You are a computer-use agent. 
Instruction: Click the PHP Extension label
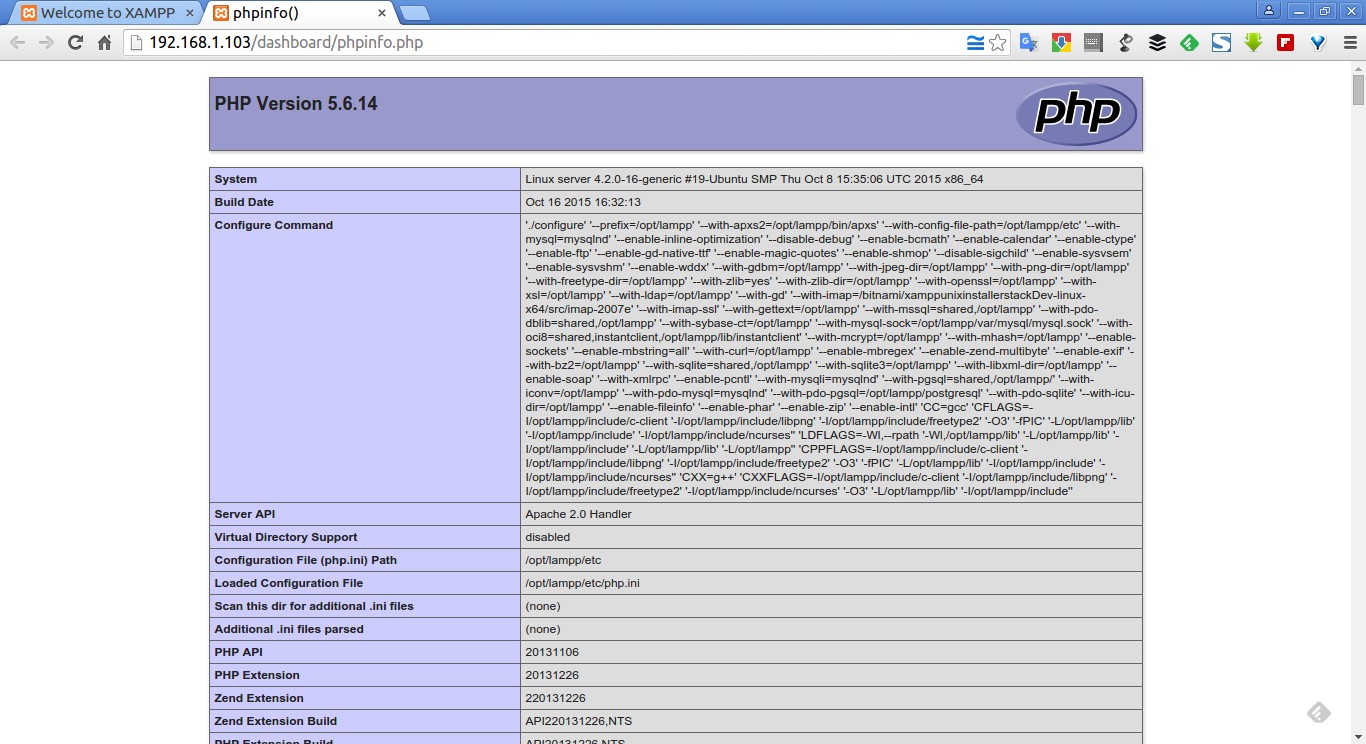[257, 675]
